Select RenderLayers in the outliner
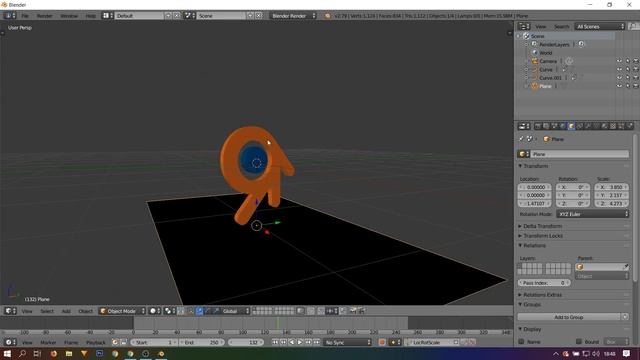The image size is (640, 360). (x=554, y=44)
